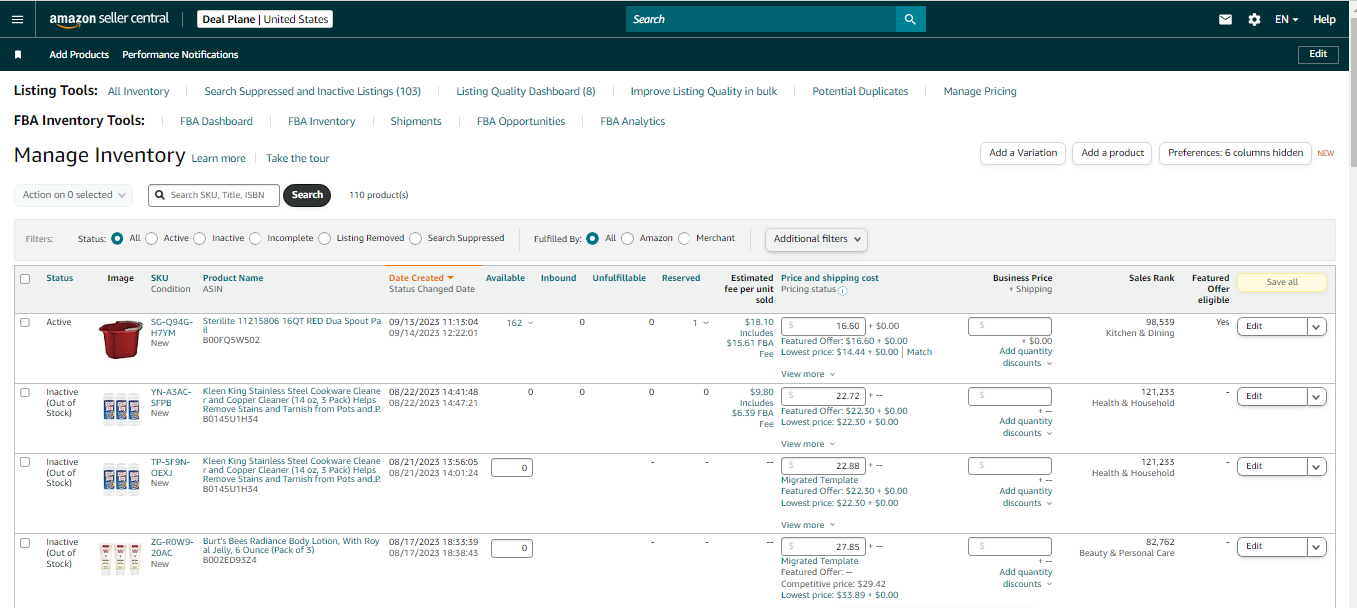The height and width of the screenshot is (608, 1357).
Task: Open the hamburger navigation menu
Action: coord(17,19)
